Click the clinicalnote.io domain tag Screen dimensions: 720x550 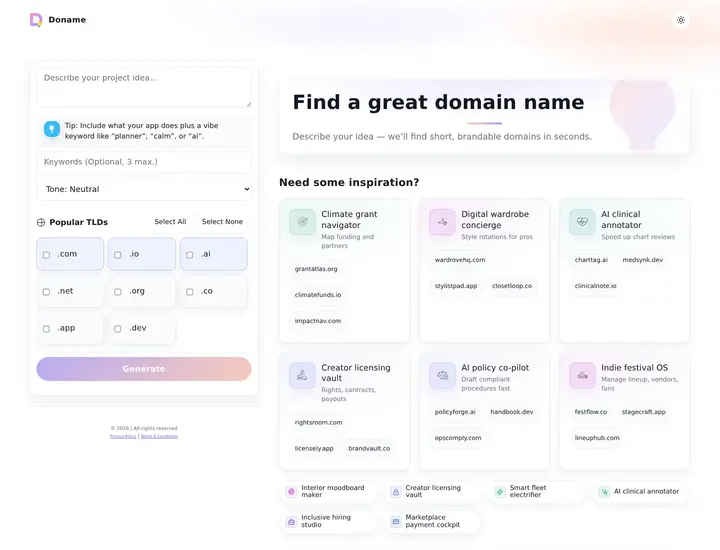[596, 286]
